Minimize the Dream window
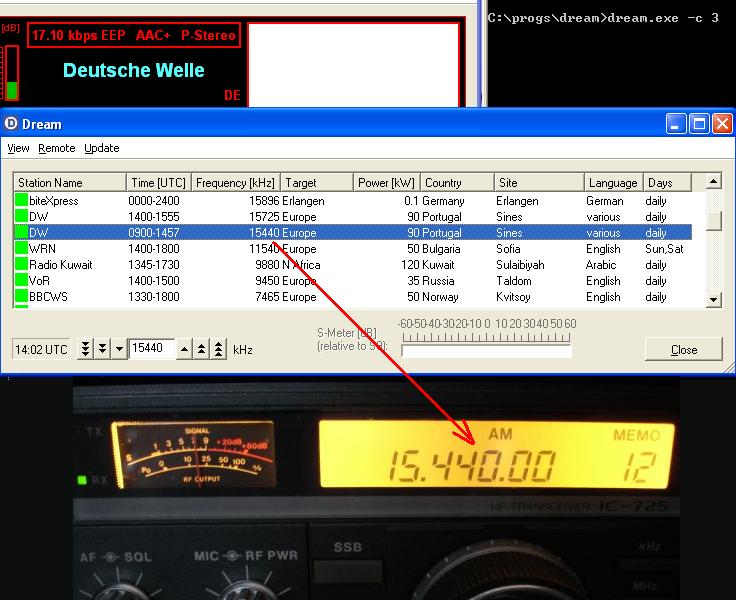The height and width of the screenshot is (600, 736). coord(675,124)
